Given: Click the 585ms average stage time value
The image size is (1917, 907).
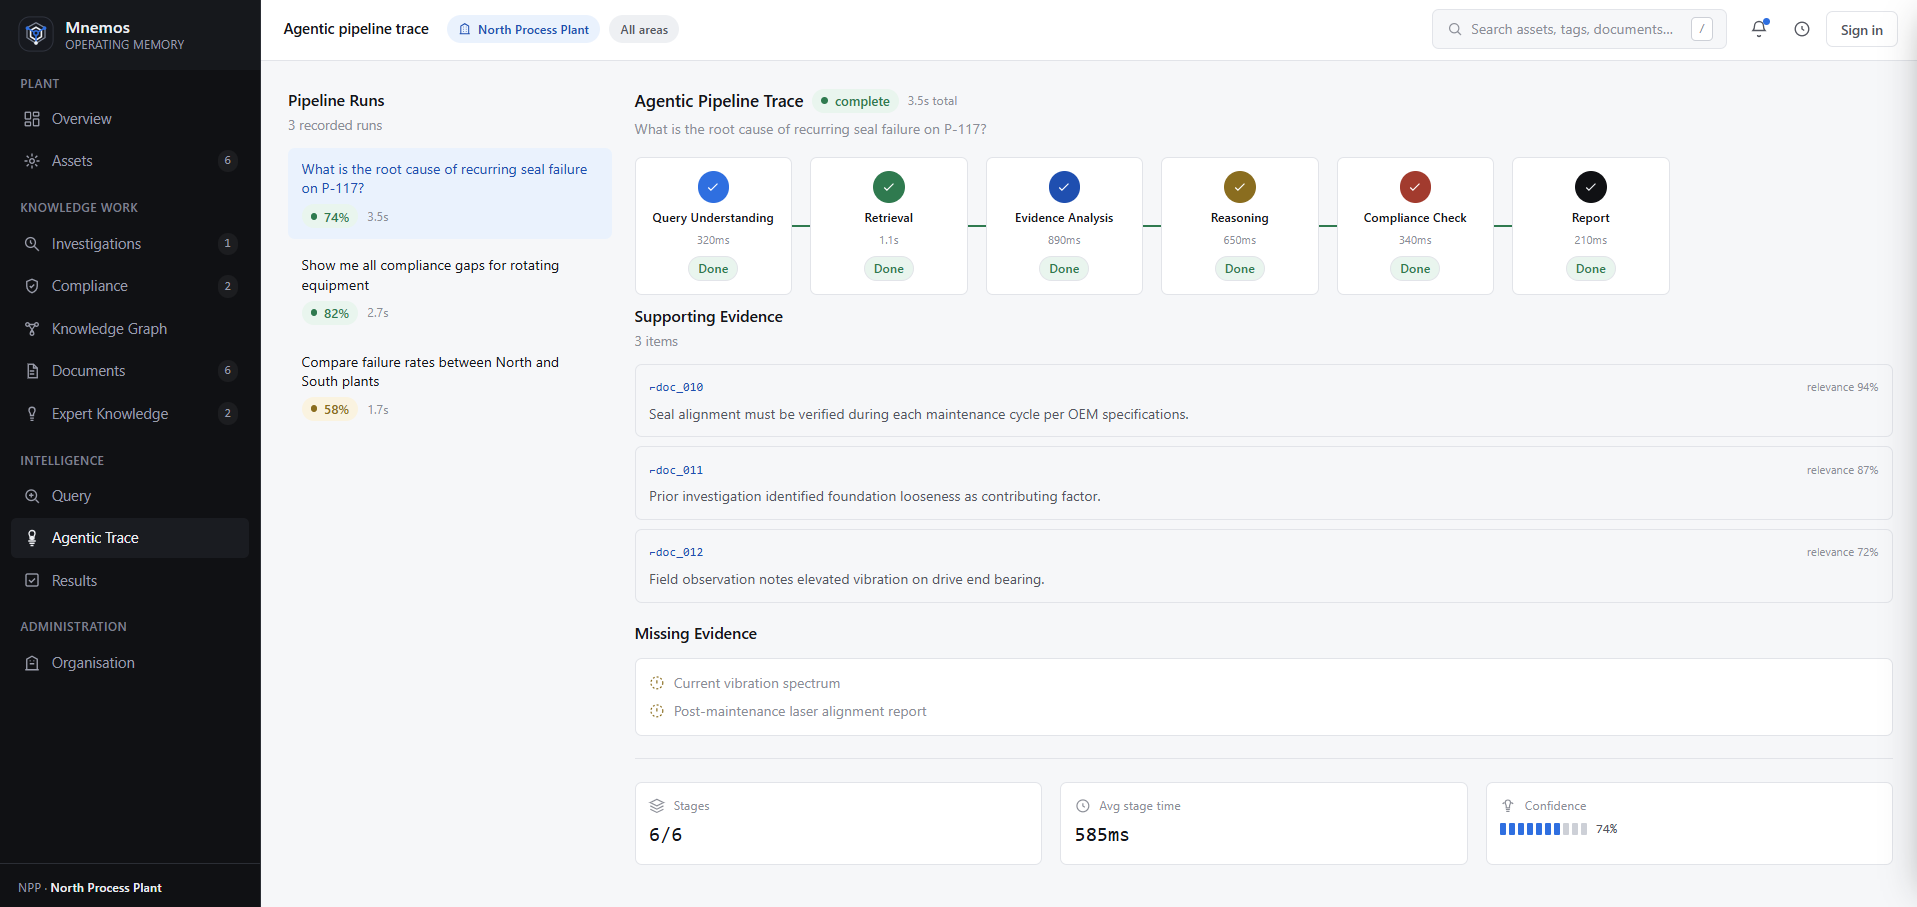Looking at the screenshot, I should click(1102, 835).
